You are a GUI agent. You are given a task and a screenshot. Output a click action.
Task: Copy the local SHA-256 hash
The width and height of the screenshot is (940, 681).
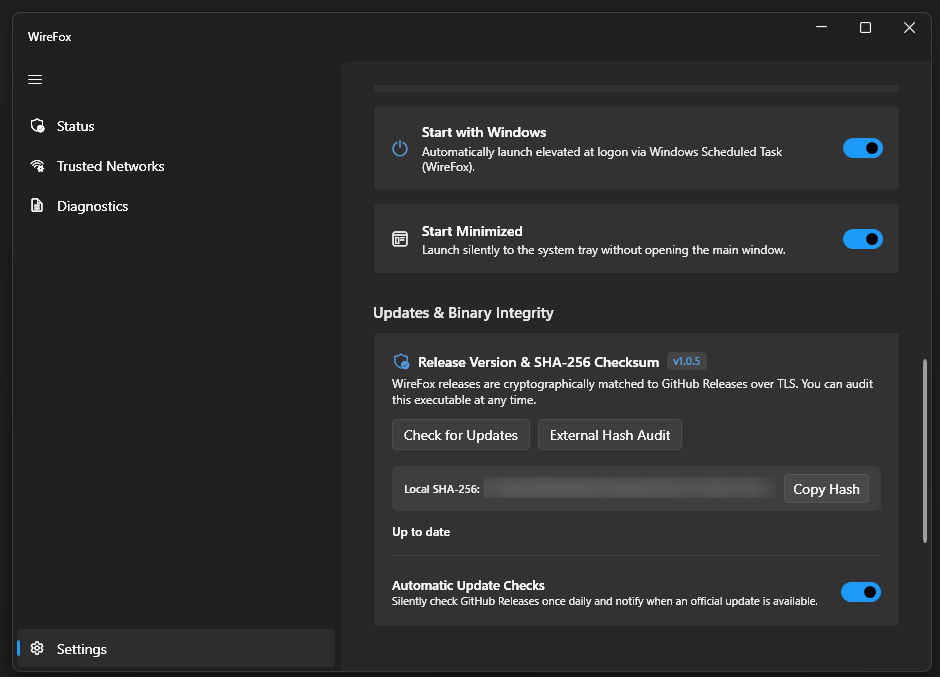tap(826, 489)
